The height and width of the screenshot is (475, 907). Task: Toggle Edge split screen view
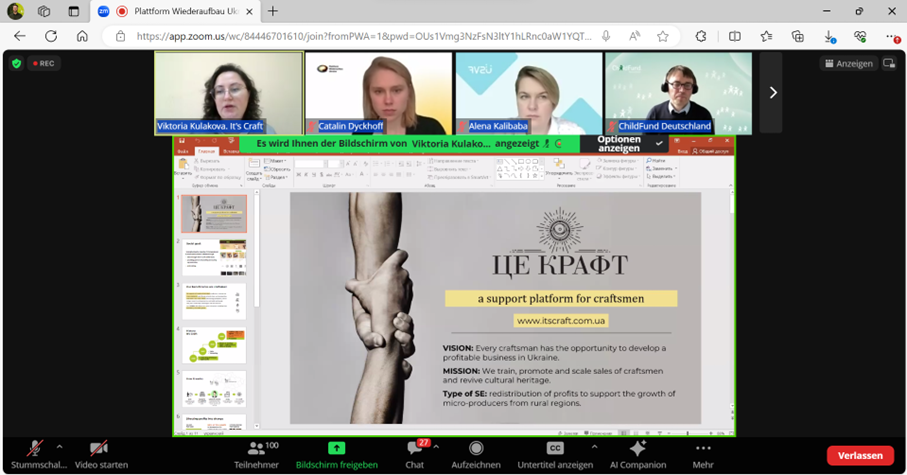pos(735,36)
